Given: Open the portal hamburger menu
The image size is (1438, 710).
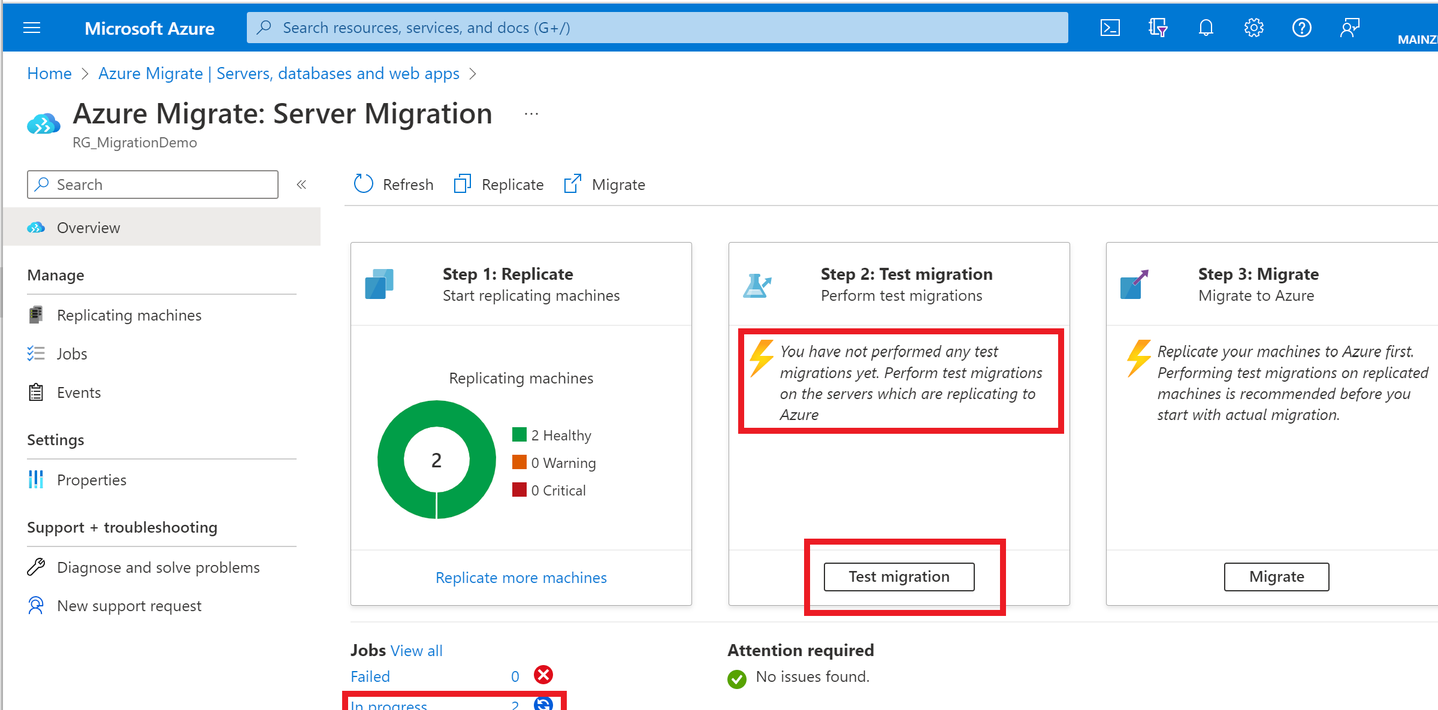Looking at the screenshot, I should (32, 28).
